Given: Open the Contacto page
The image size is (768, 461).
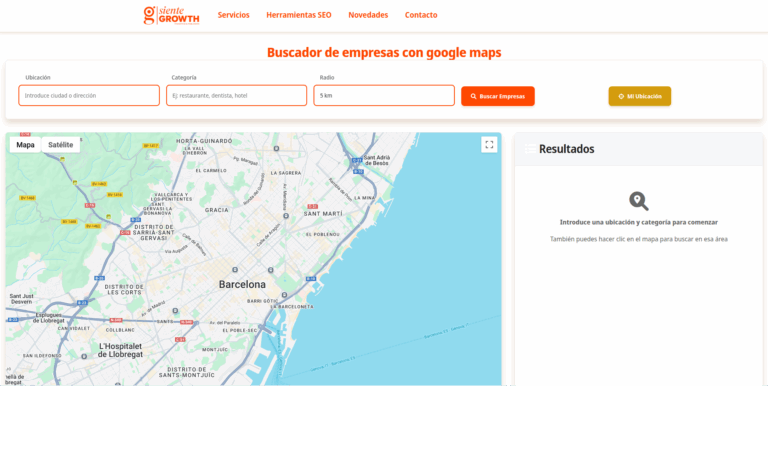Looking at the screenshot, I should [421, 15].
